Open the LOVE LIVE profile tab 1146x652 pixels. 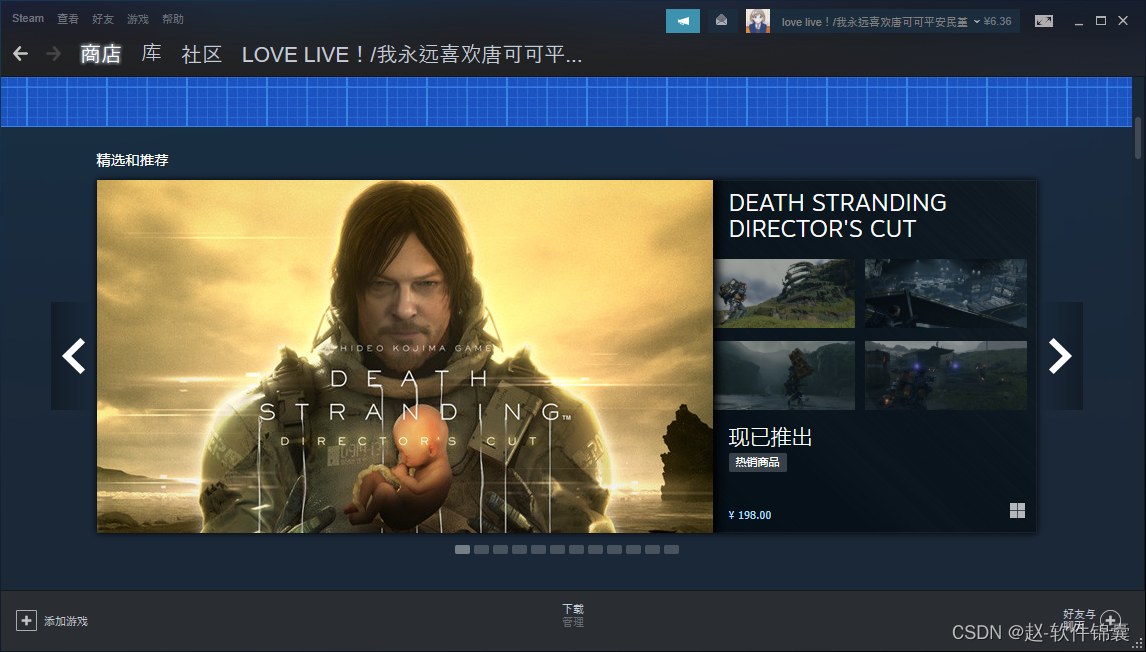(x=411, y=54)
